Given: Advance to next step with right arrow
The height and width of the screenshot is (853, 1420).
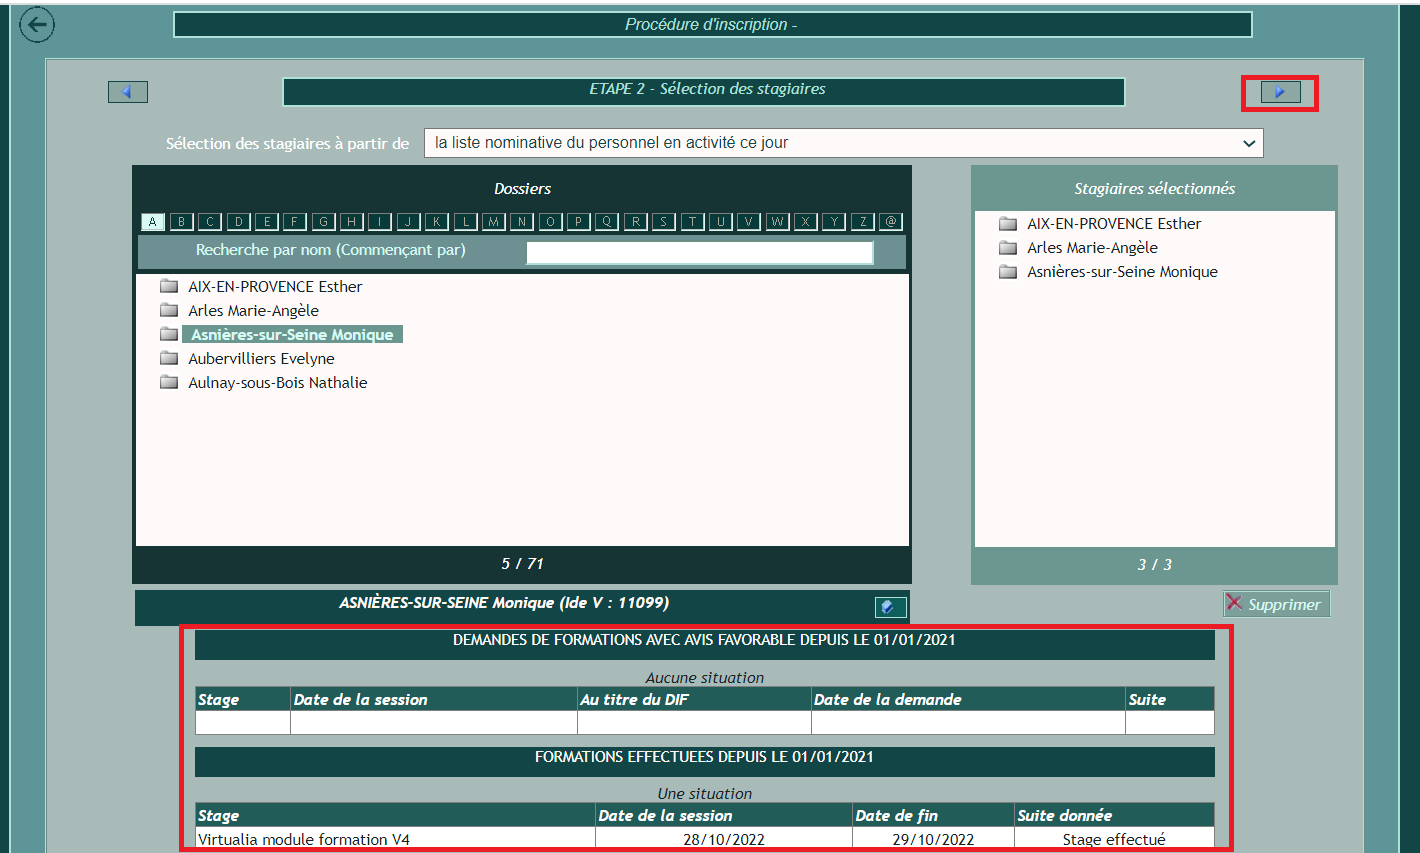Looking at the screenshot, I should coord(1280,92).
